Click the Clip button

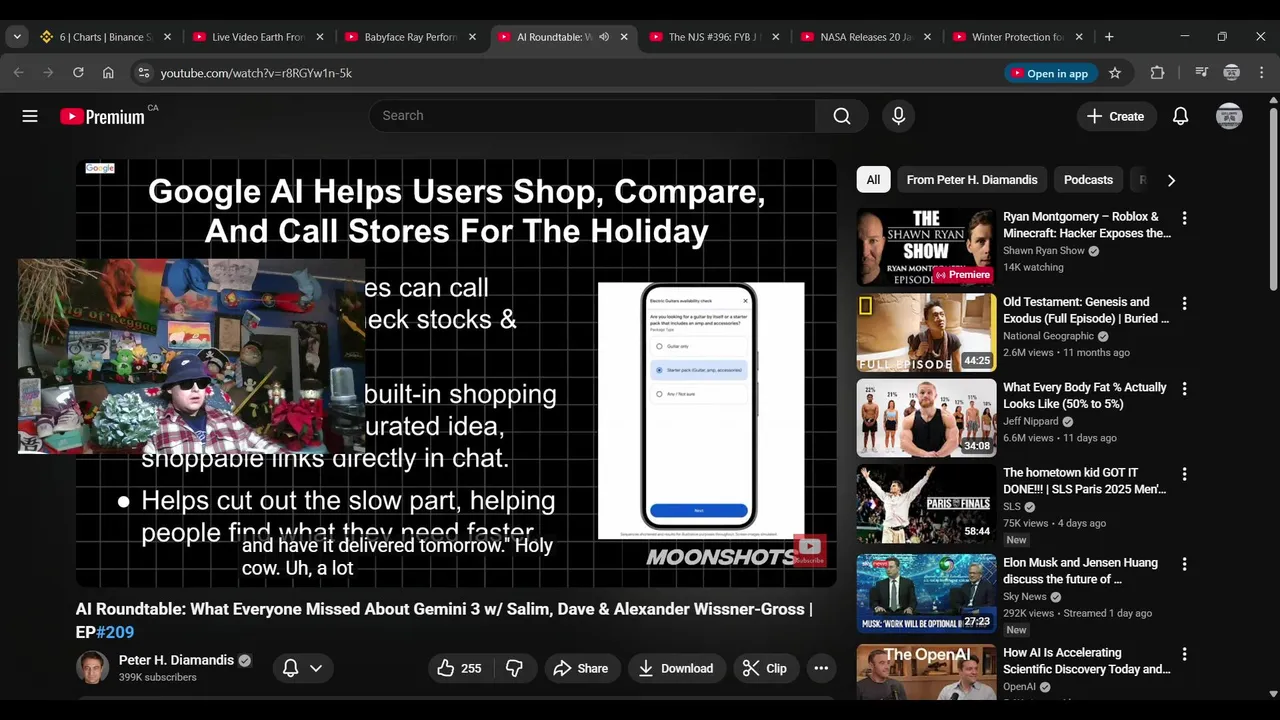click(x=765, y=668)
